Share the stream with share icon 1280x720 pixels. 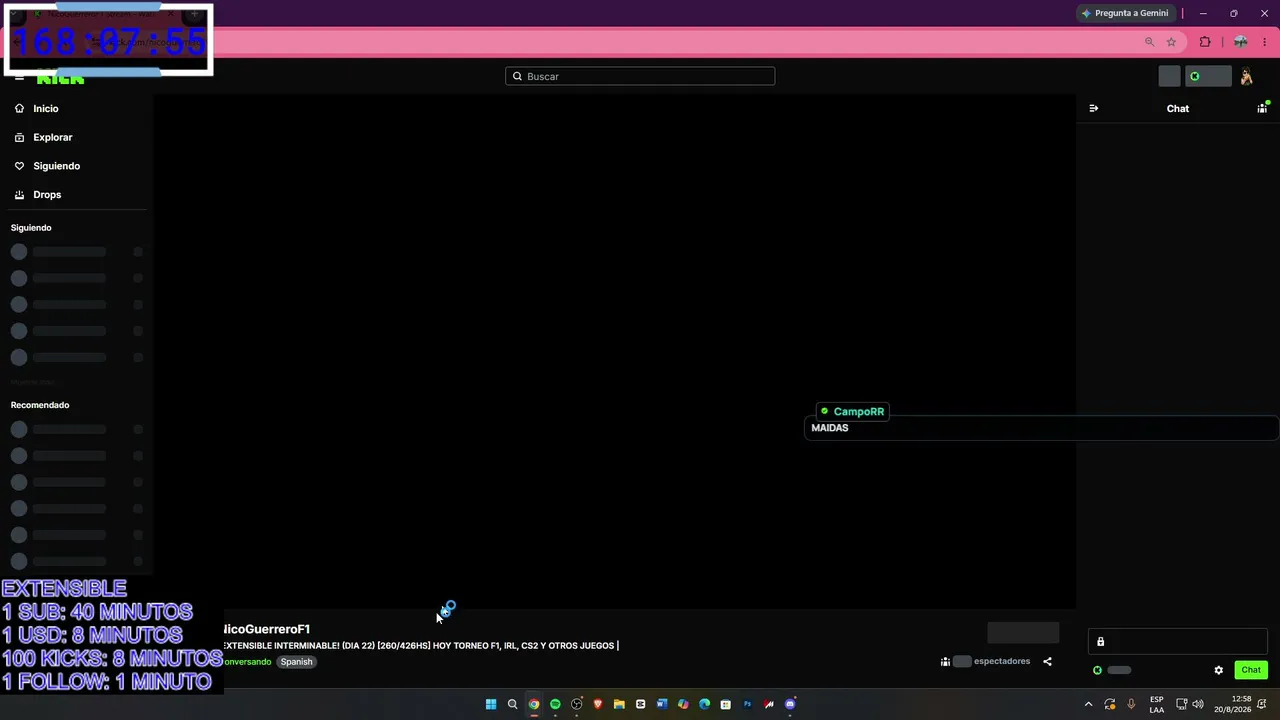point(1047,661)
